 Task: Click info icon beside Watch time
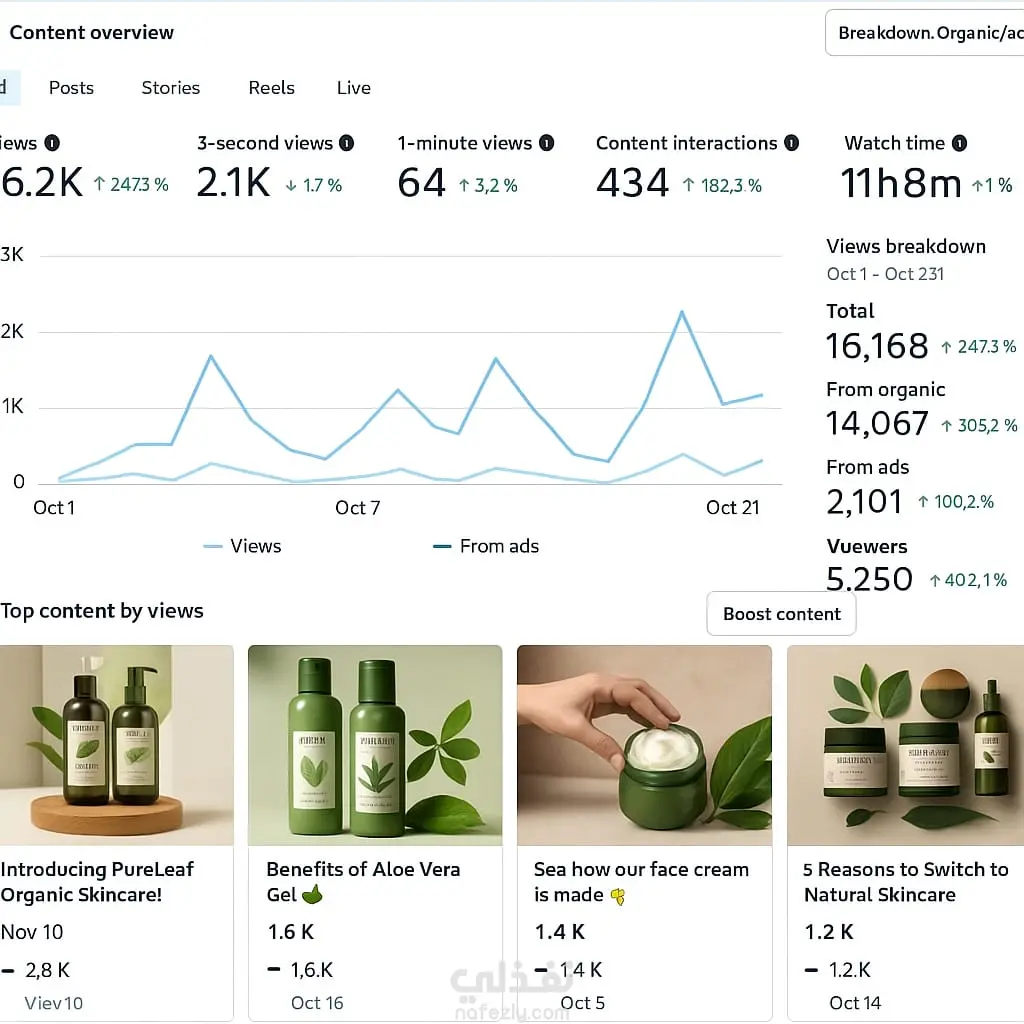959,143
